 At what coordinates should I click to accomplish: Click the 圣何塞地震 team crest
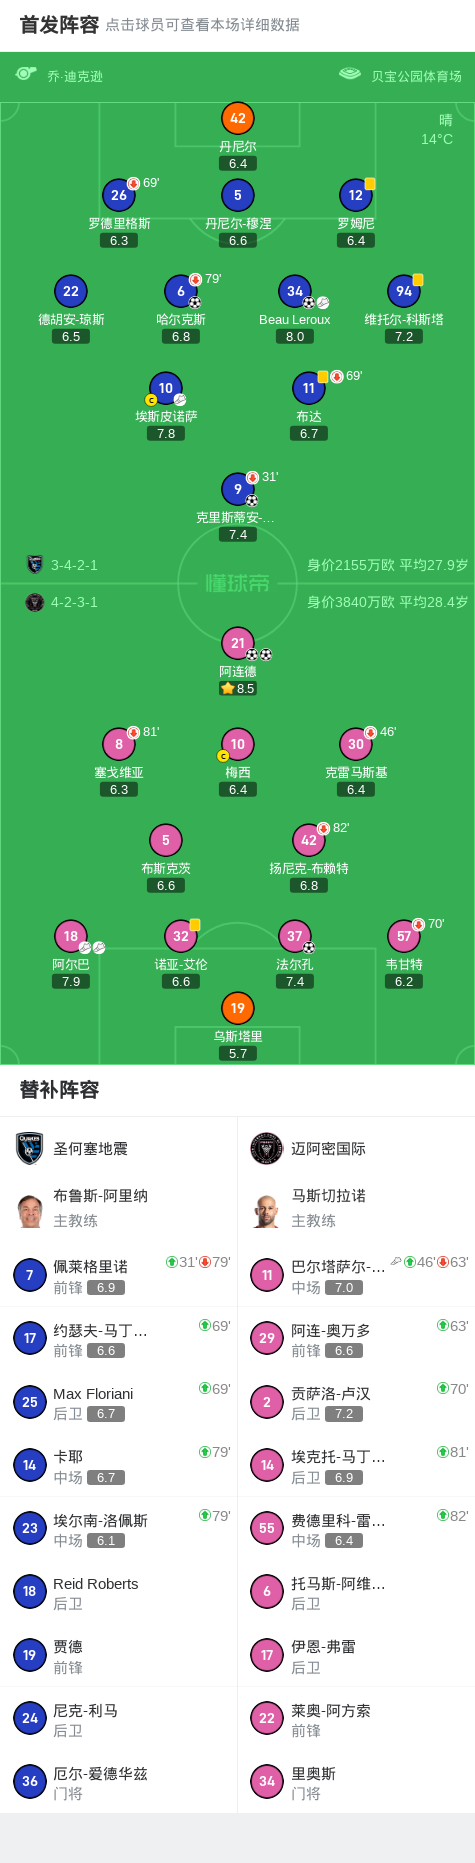tap(30, 1148)
